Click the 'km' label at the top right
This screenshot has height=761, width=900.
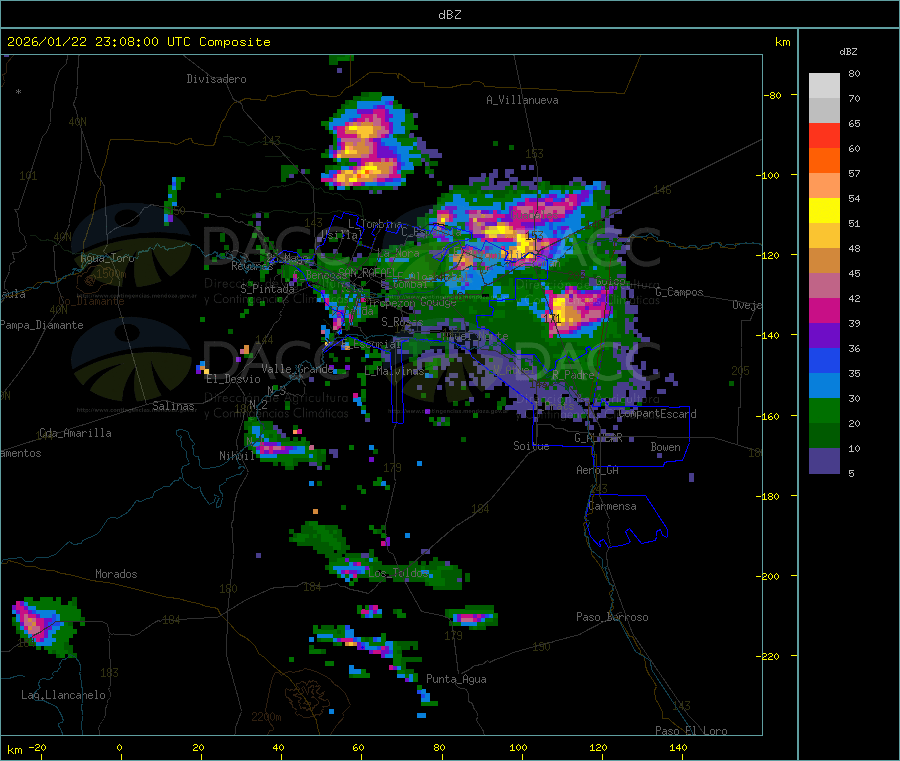tap(782, 42)
